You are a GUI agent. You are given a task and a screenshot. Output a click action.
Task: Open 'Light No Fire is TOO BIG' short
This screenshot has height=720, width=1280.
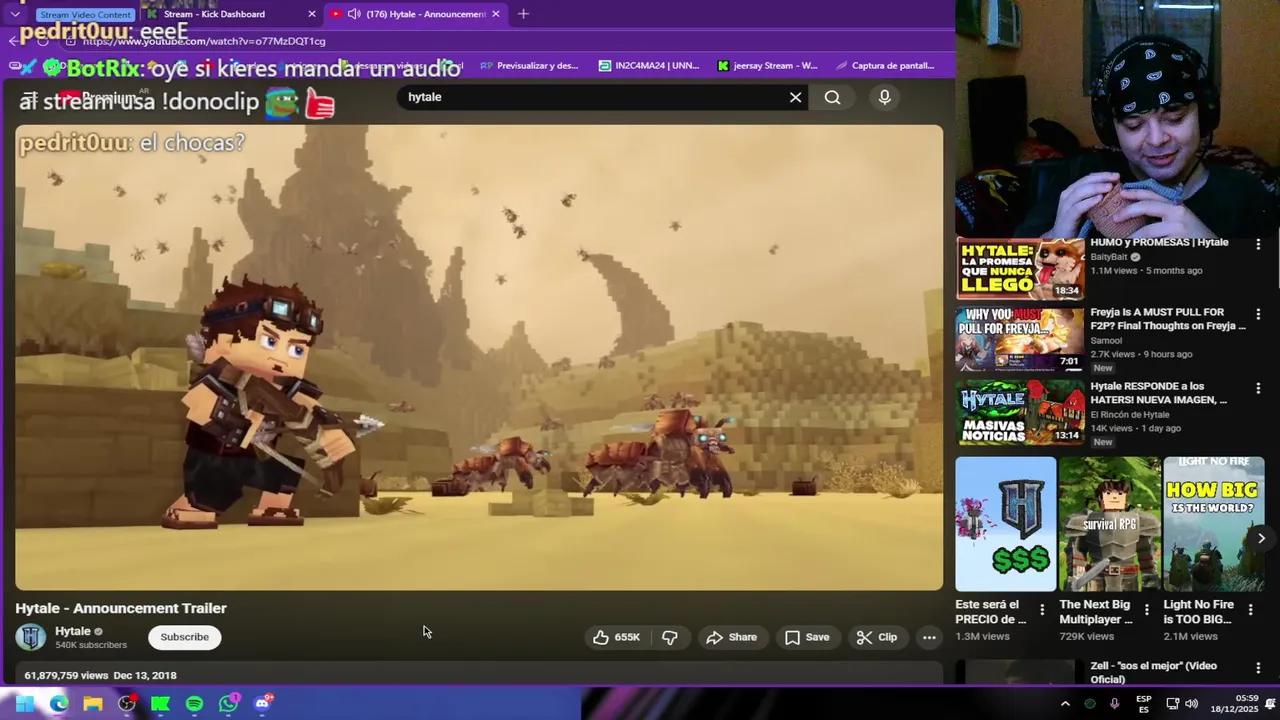pos(1214,524)
